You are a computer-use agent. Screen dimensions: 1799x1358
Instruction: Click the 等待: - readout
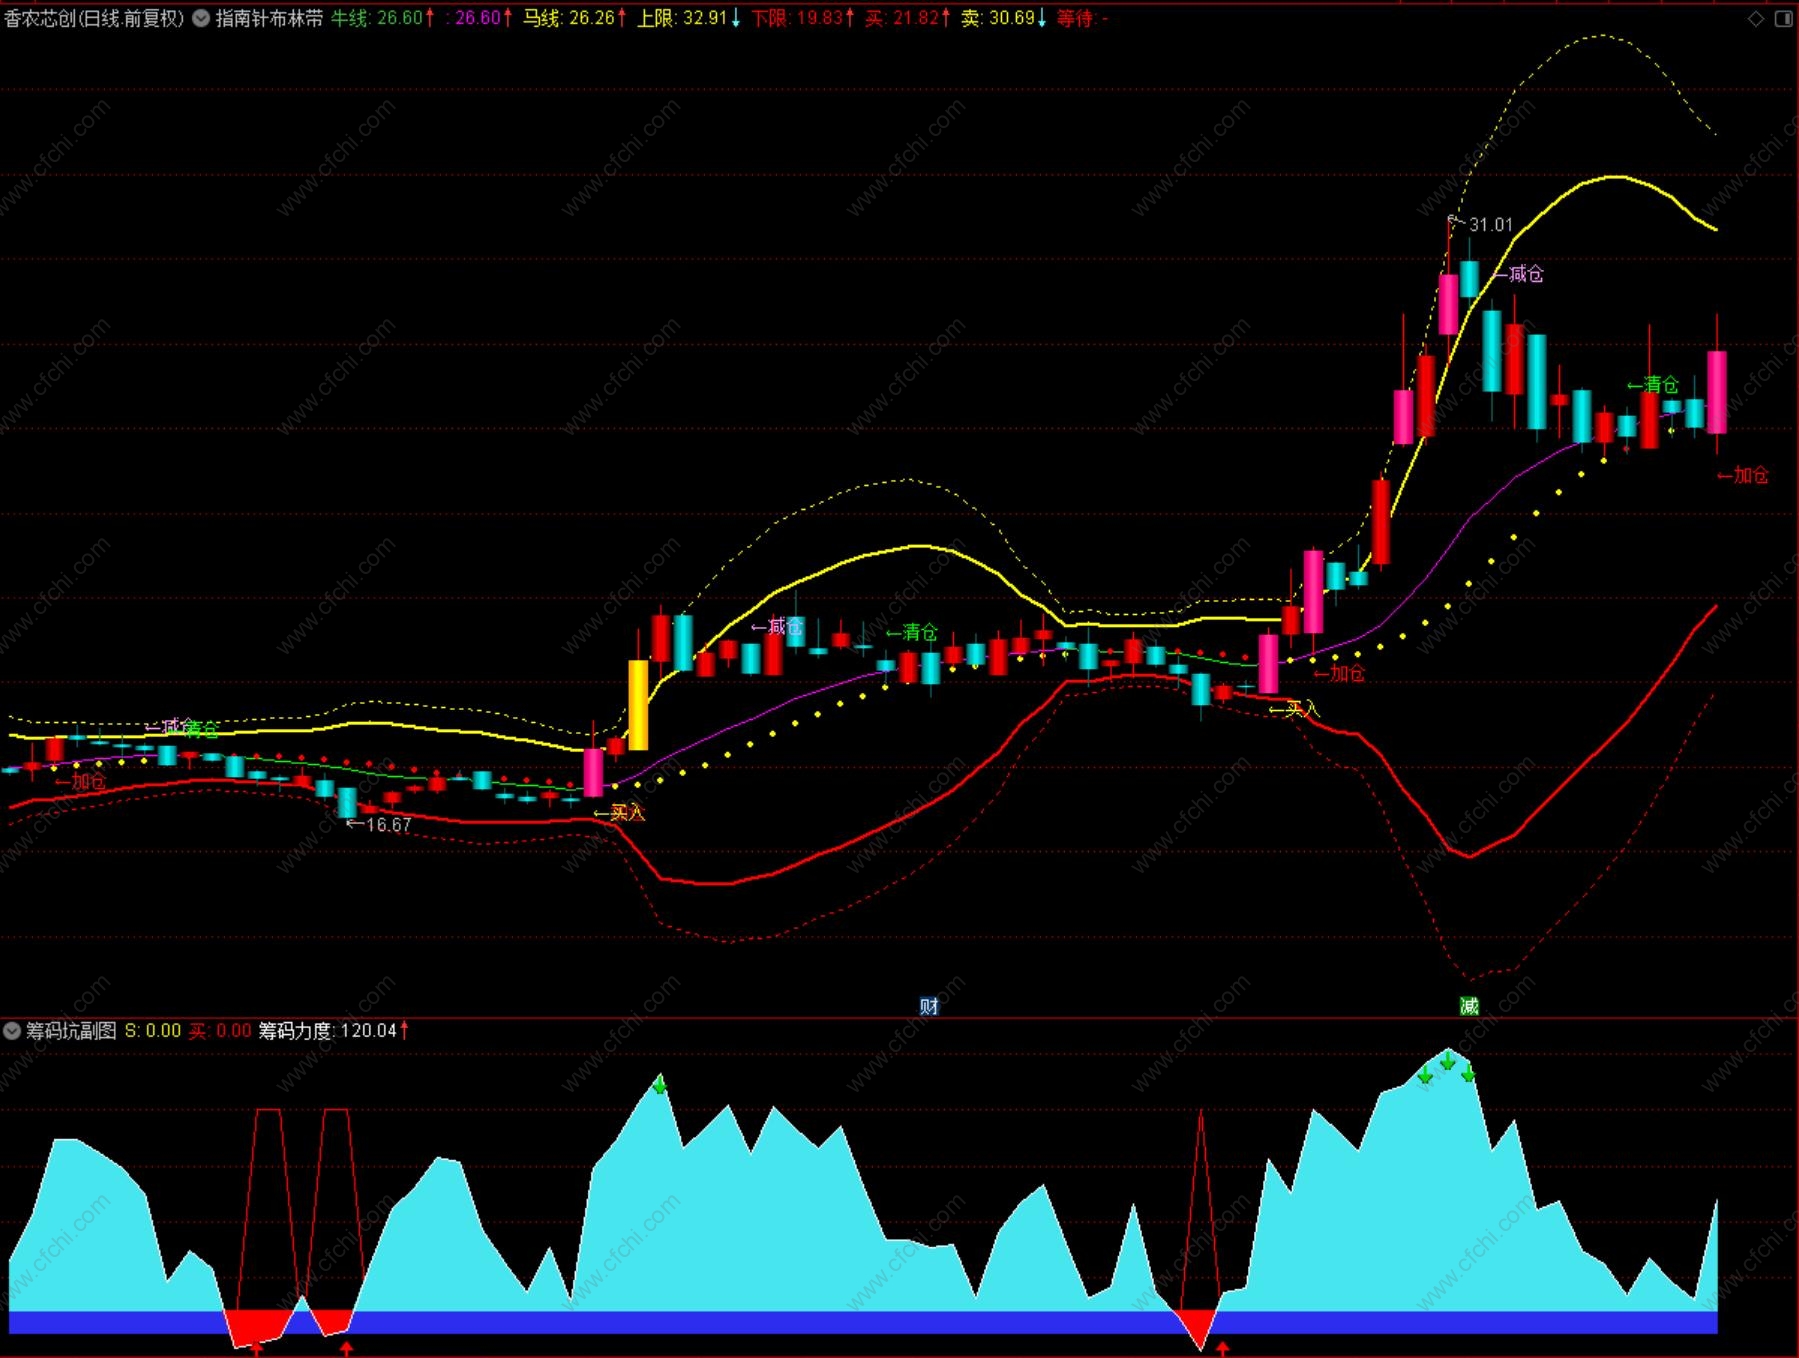point(1083,18)
